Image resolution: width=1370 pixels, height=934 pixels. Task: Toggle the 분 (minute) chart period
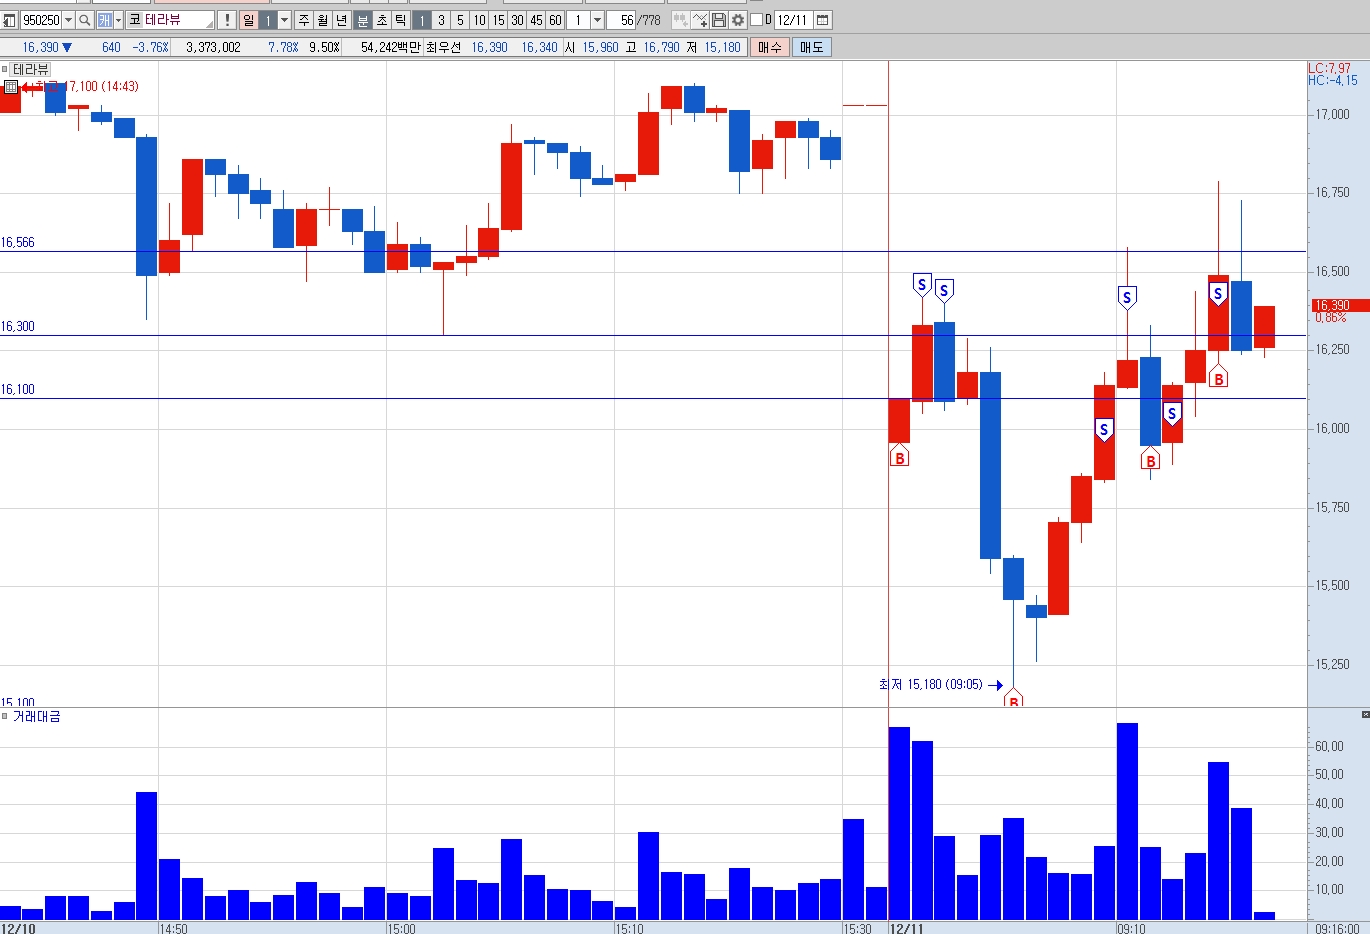click(x=363, y=20)
